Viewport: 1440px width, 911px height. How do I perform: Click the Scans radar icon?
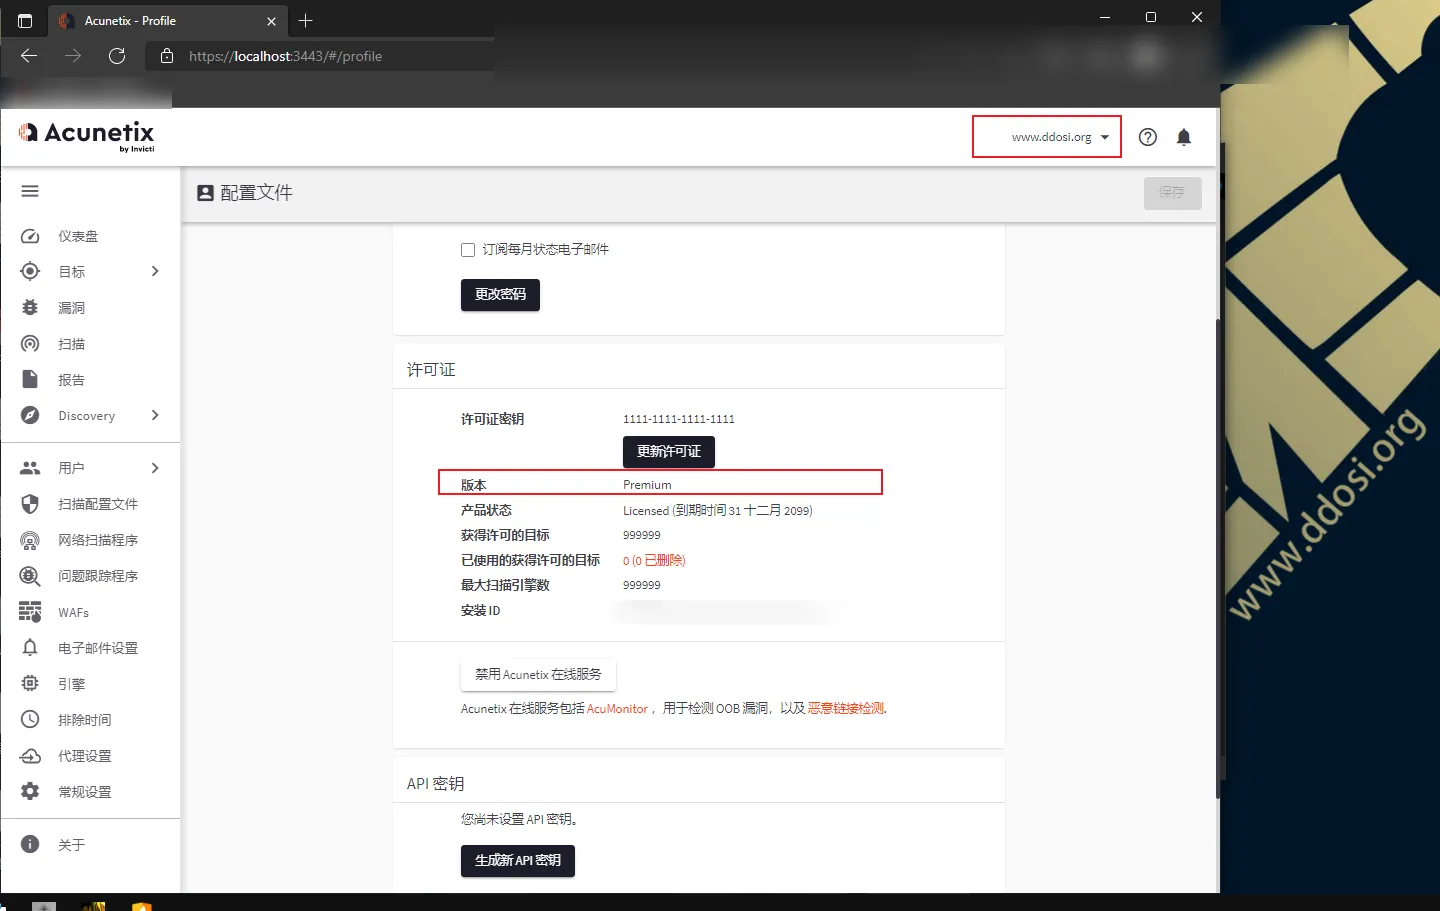point(30,343)
